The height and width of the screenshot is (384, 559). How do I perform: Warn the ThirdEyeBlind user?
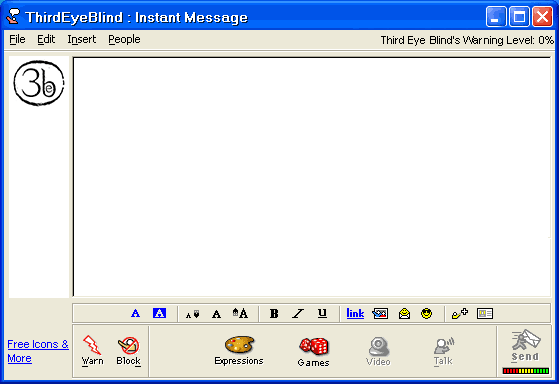click(92, 350)
